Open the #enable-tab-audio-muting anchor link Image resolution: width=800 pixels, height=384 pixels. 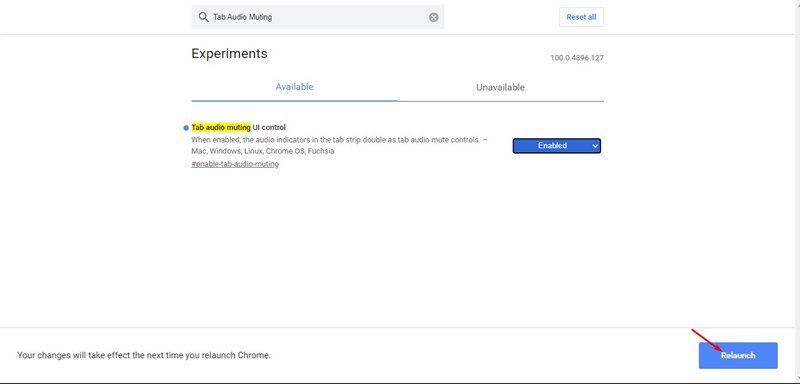click(235, 164)
